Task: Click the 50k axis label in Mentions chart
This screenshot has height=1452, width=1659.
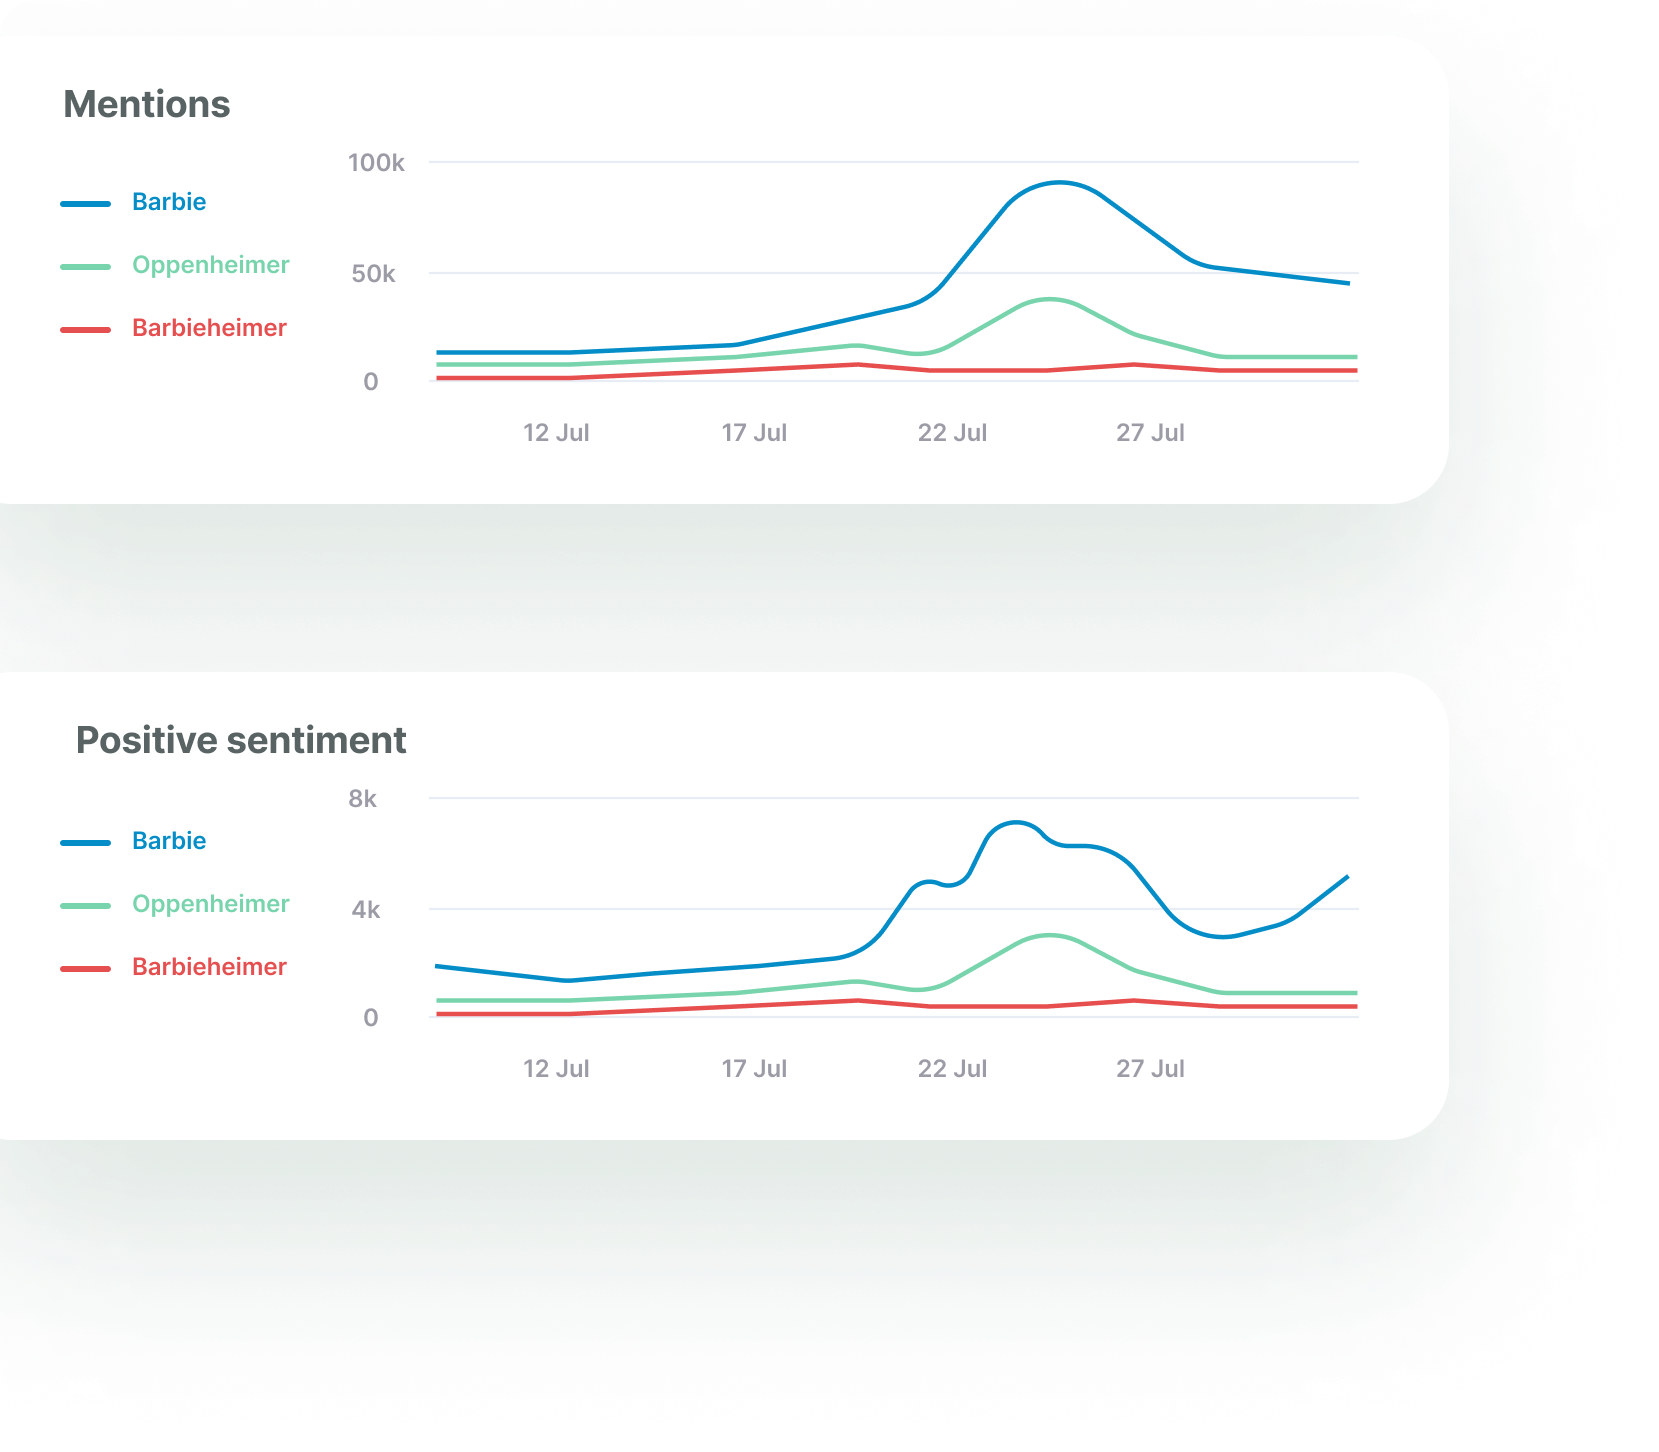Action: tap(374, 274)
